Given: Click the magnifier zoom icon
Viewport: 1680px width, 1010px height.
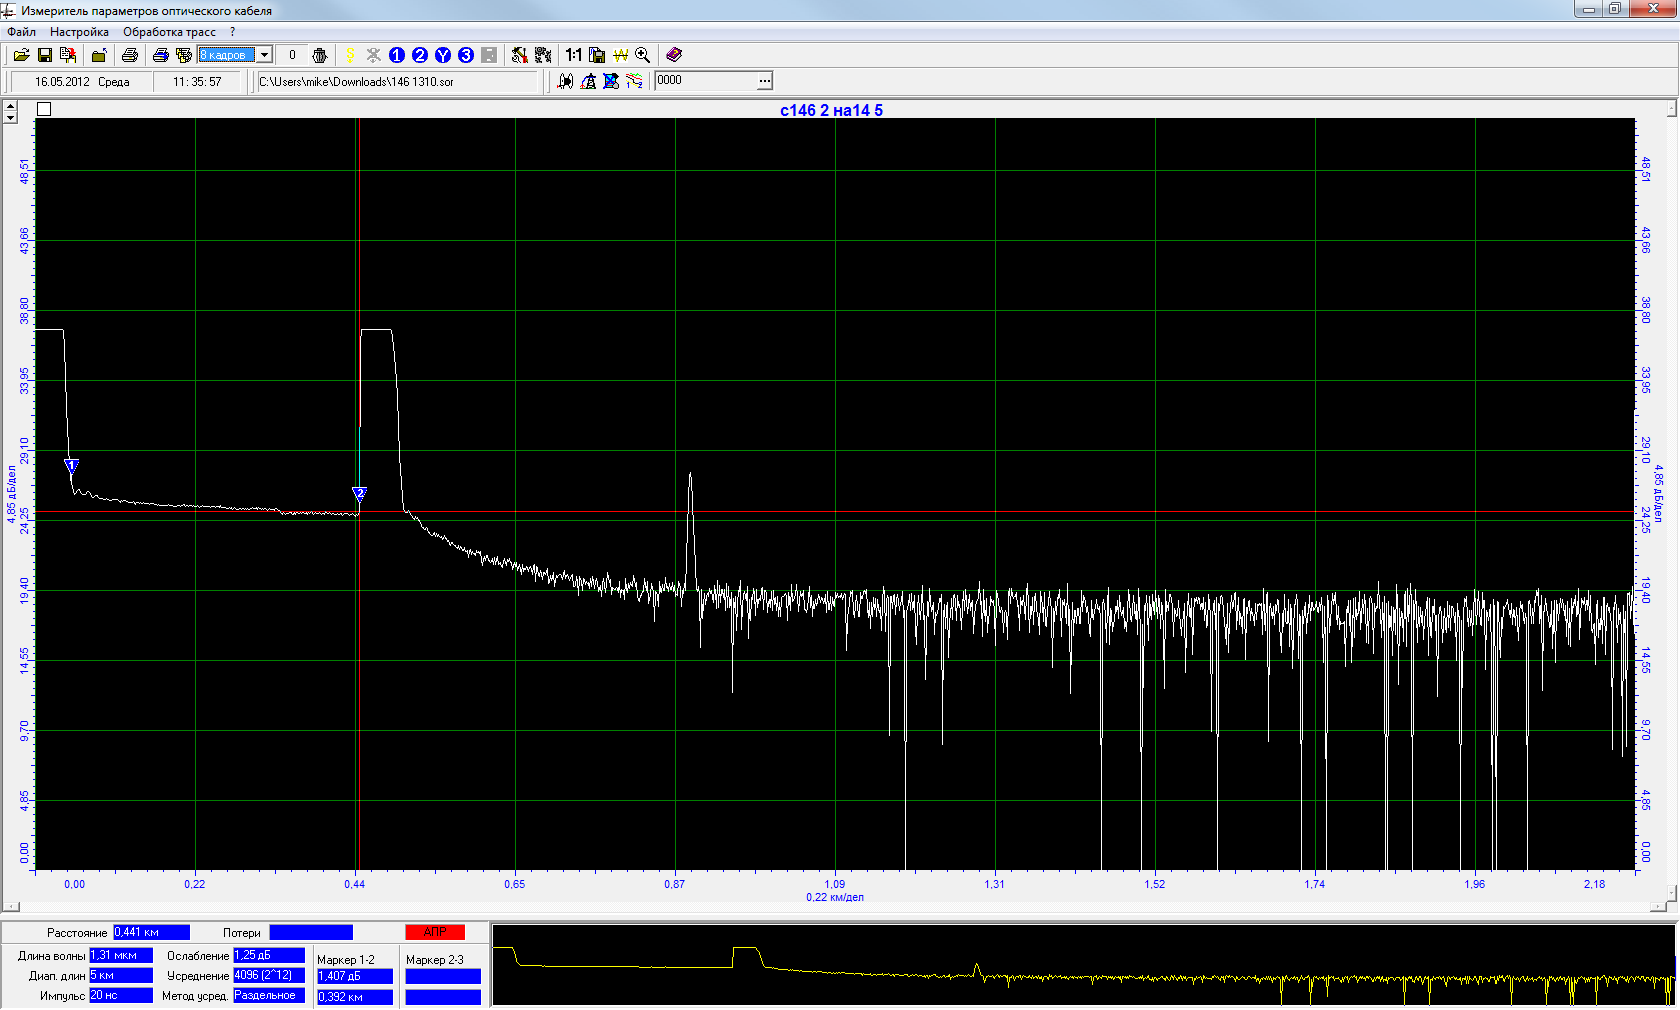Looking at the screenshot, I should pos(643,55).
